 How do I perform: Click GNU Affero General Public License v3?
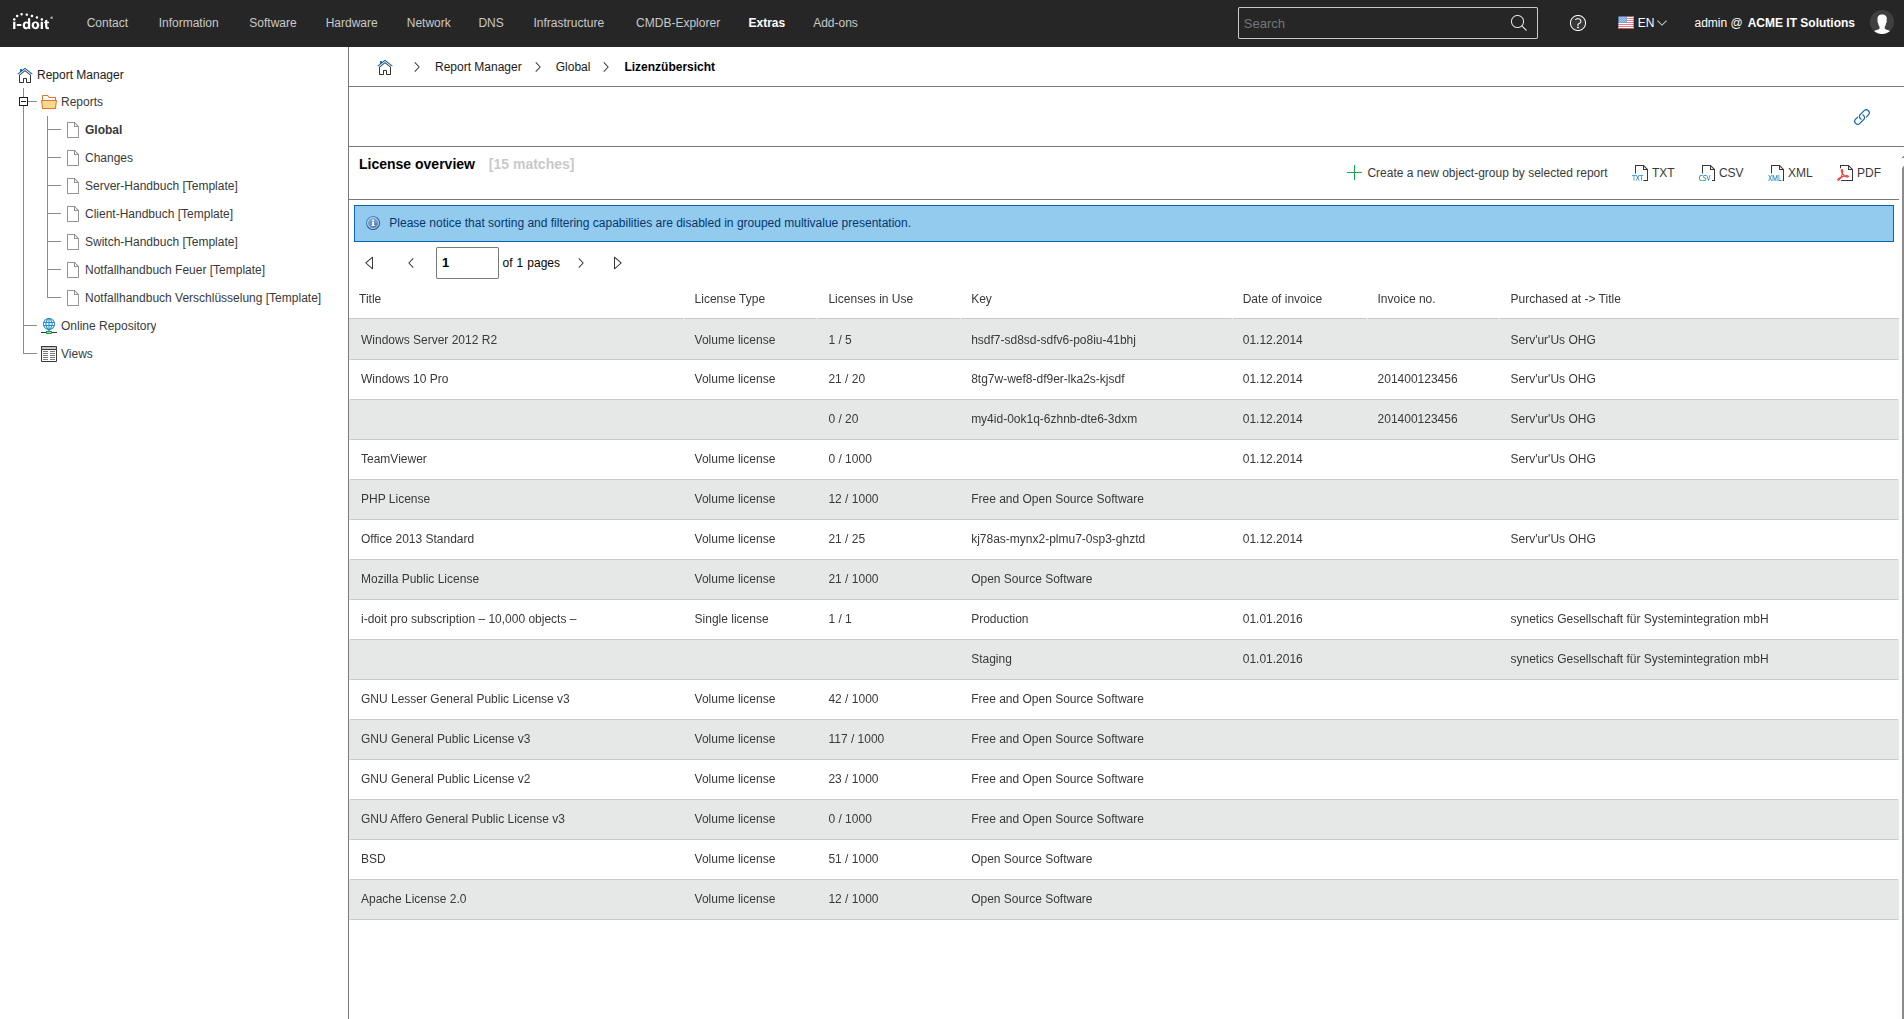tap(463, 819)
